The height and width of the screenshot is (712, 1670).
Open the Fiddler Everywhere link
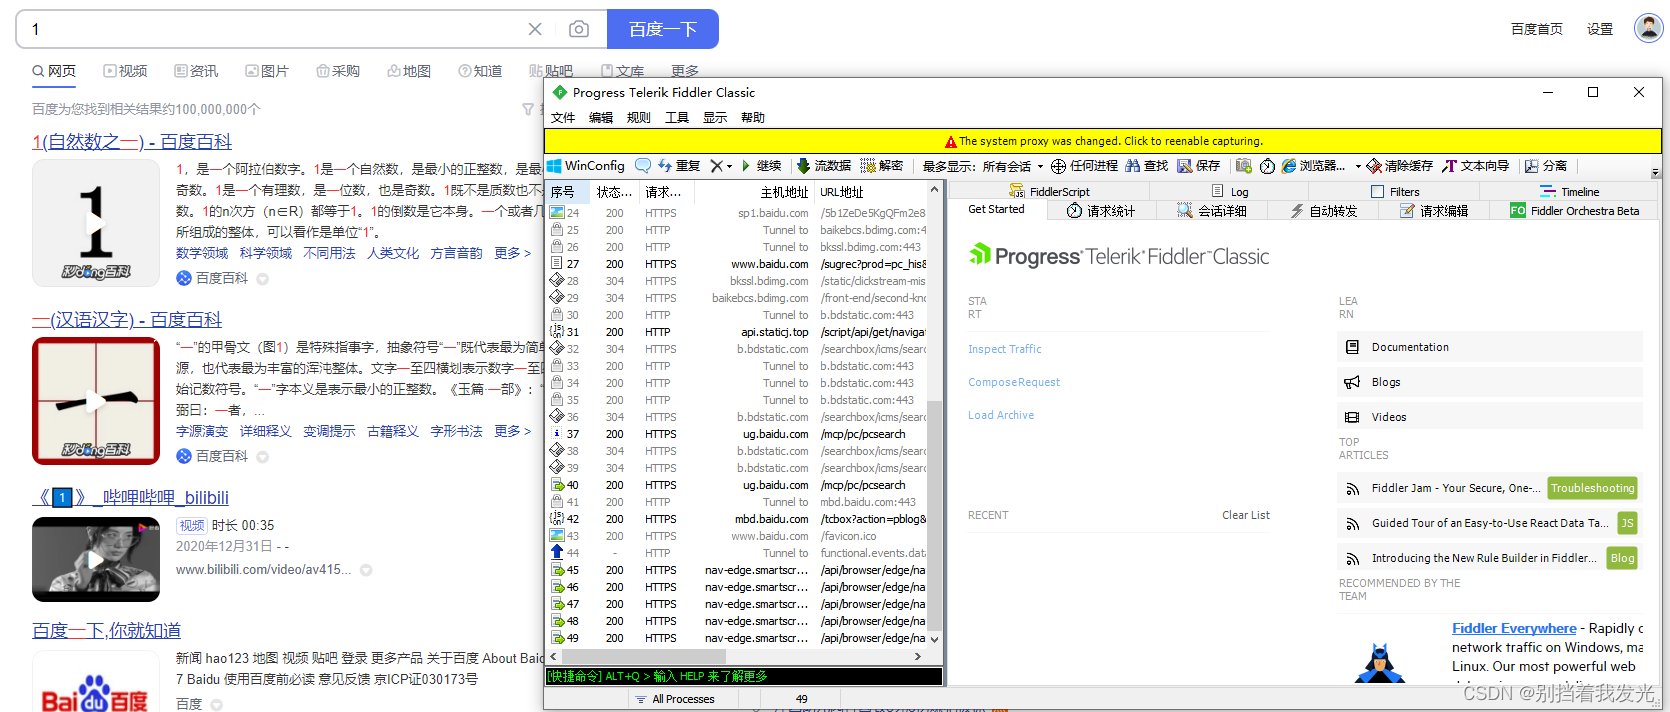click(x=1514, y=628)
